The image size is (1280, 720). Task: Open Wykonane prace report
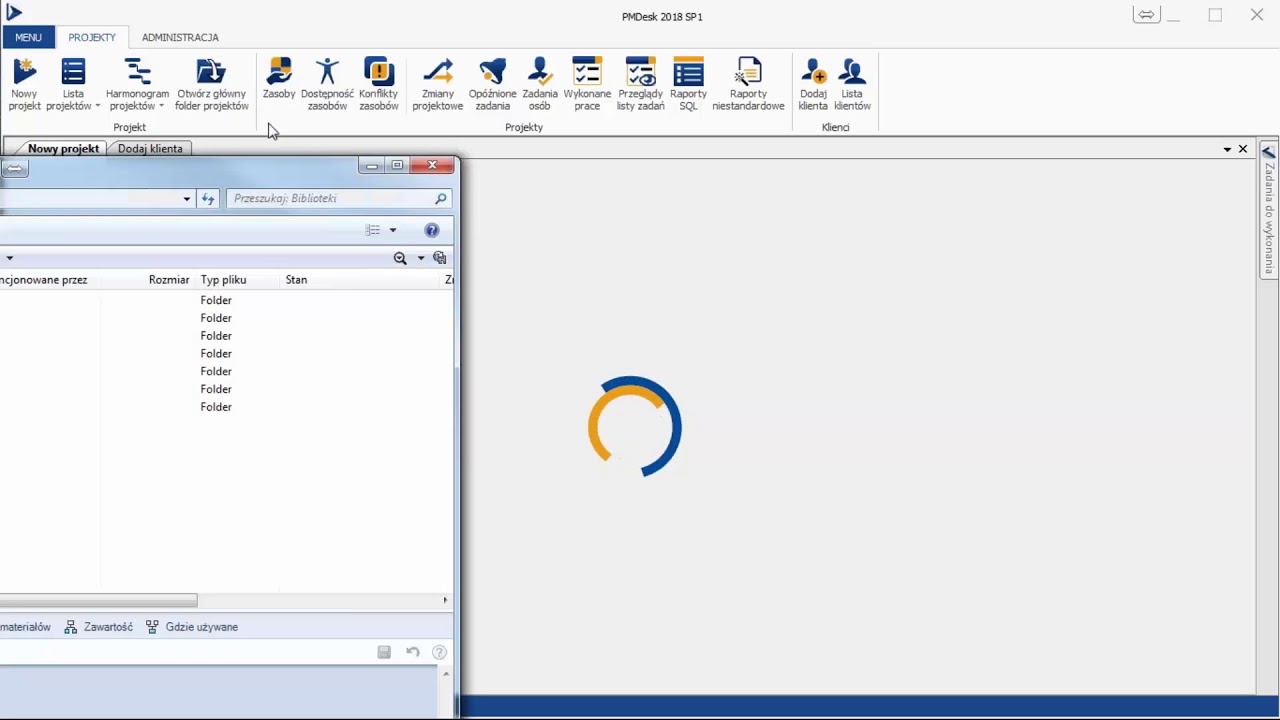pyautogui.click(x=587, y=84)
